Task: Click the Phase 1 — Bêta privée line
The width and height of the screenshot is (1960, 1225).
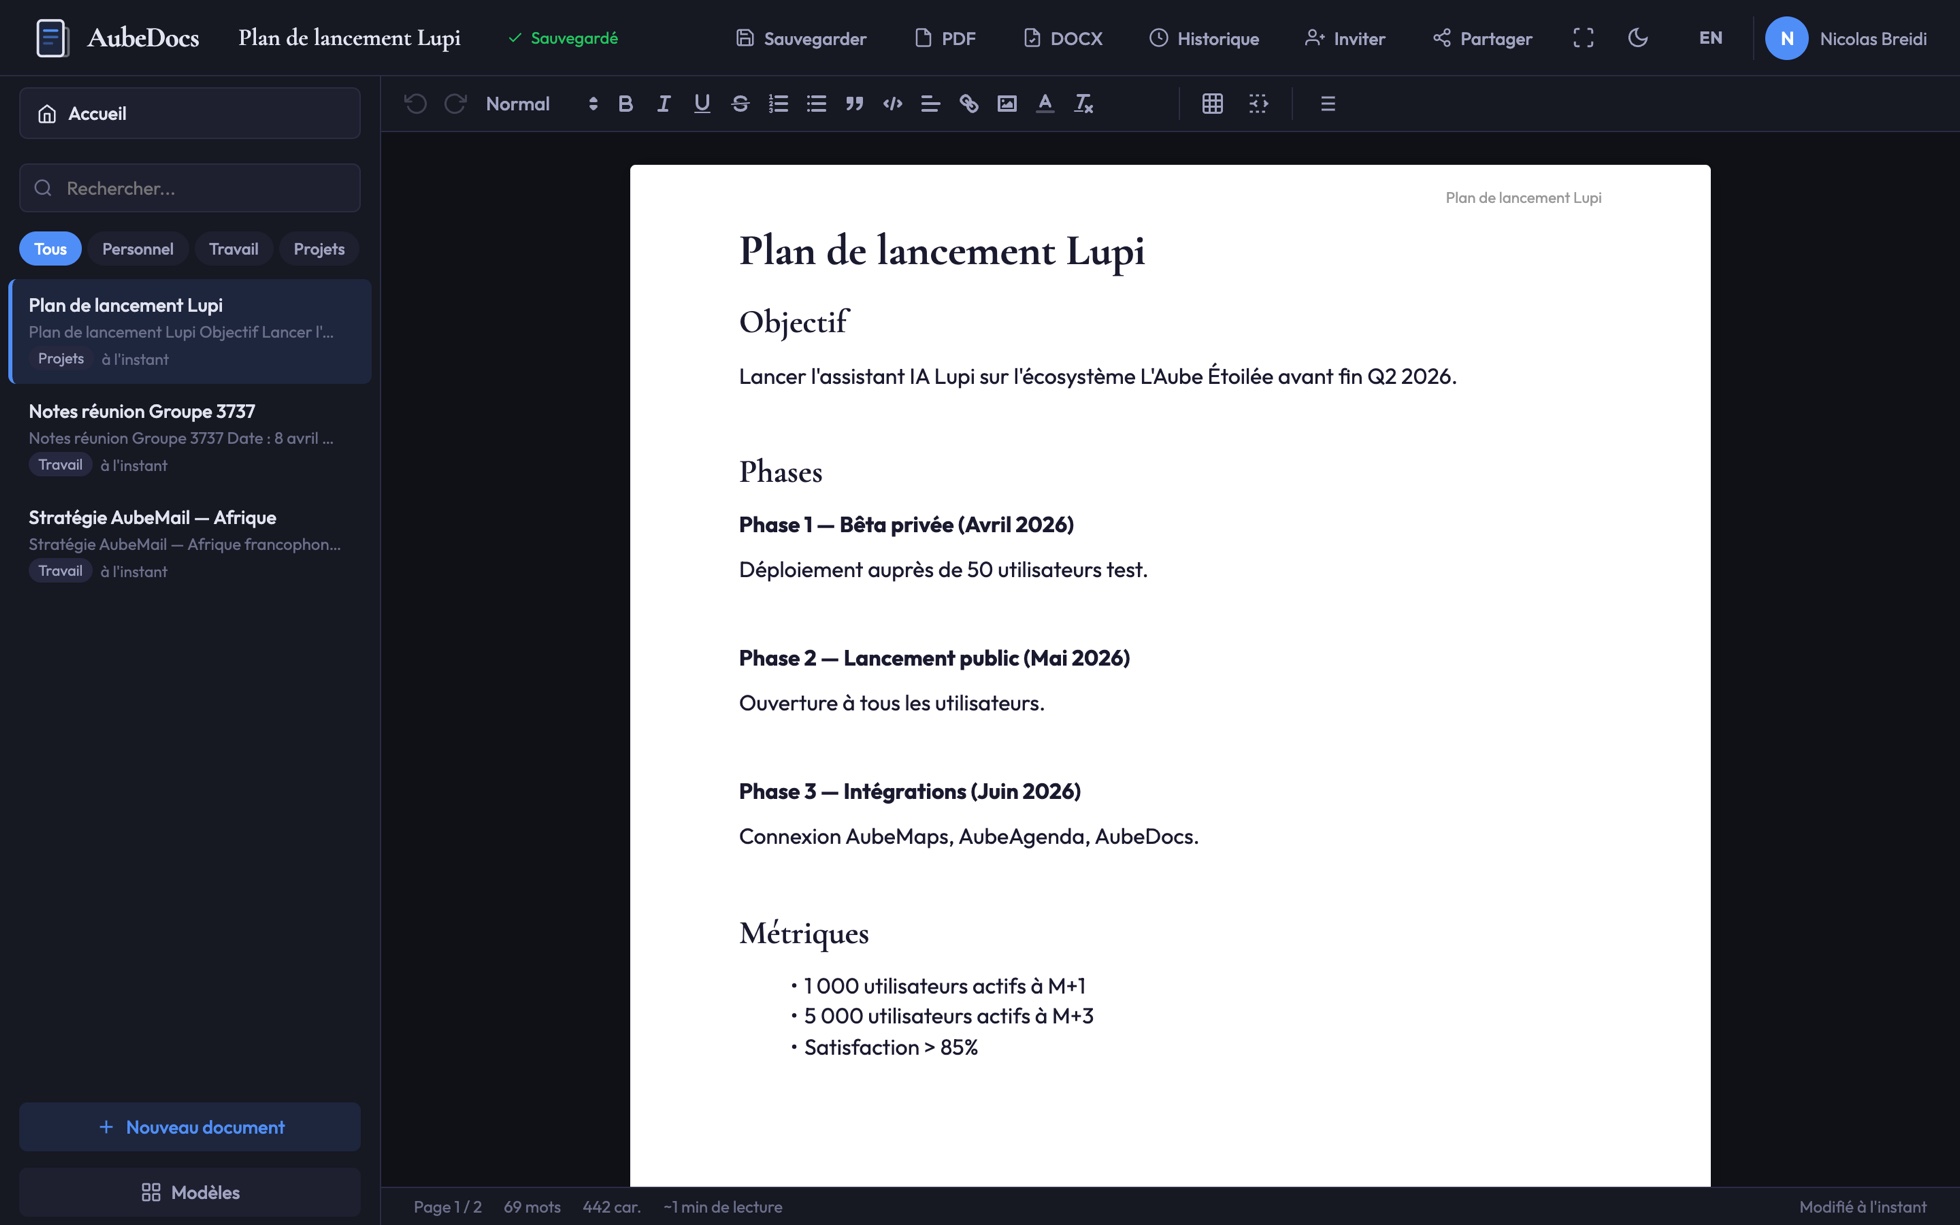Action: 906,524
